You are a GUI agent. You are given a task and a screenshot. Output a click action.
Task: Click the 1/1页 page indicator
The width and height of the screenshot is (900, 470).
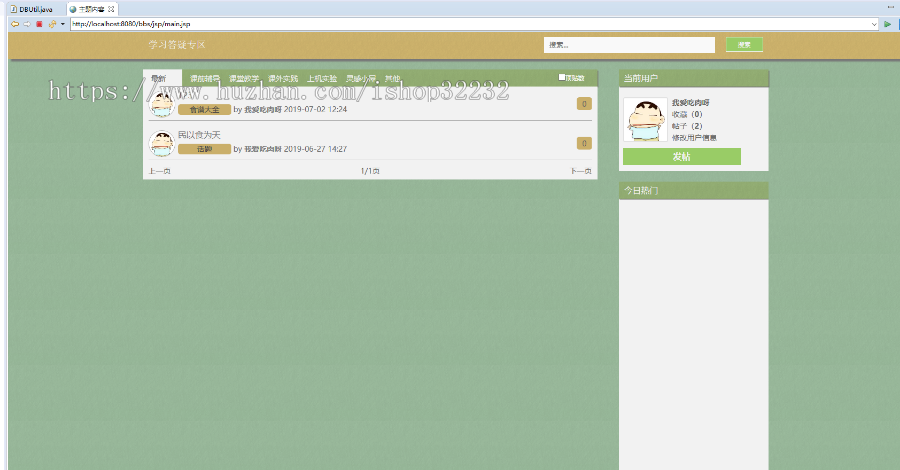[x=370, y=171]
